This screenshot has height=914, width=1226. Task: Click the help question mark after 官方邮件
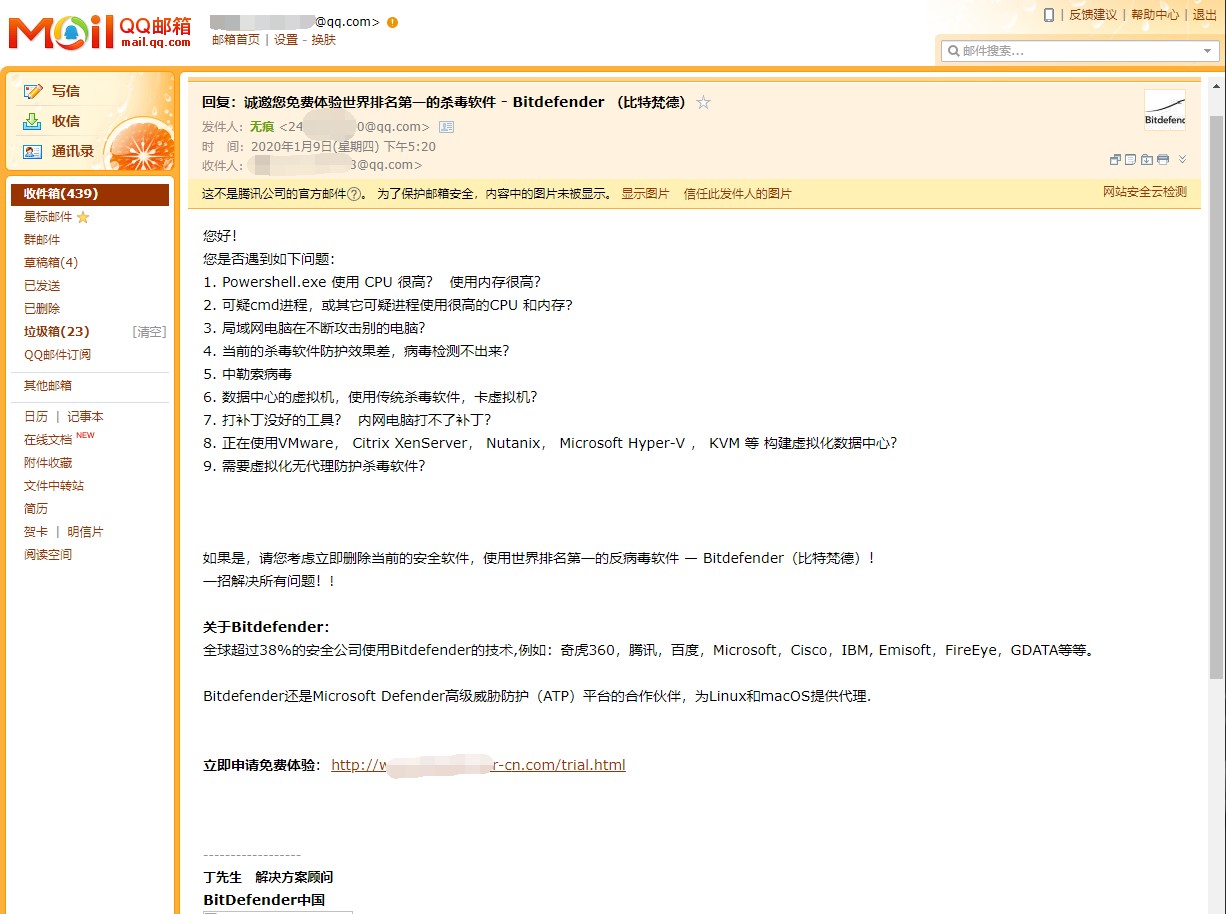point(354,194)
